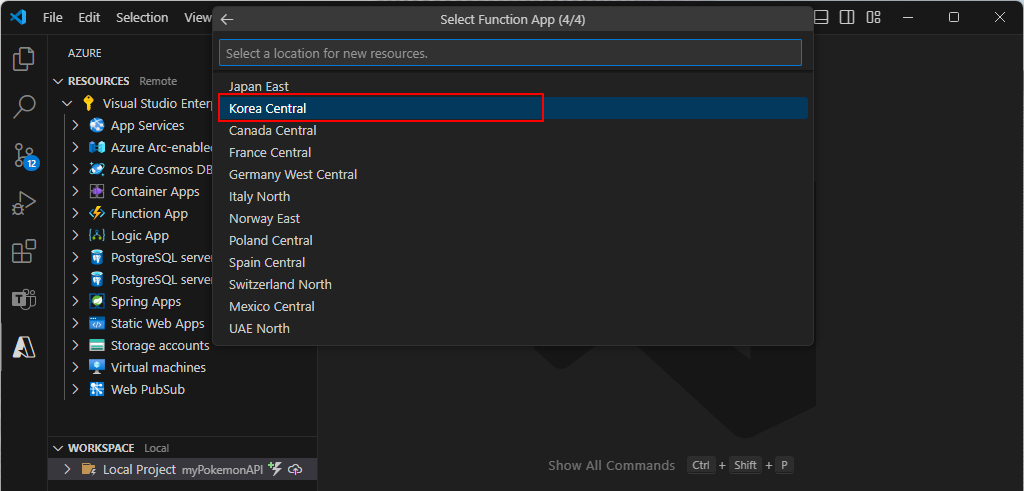The image size is (1024, 491).
Task: Click the create function lightning icon in Workspace
Action: (x=276, y=468)
